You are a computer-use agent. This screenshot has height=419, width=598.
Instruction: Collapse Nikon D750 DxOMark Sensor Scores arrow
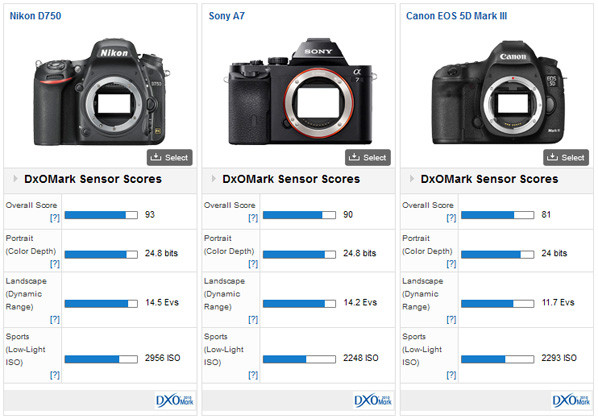[15, 178]
